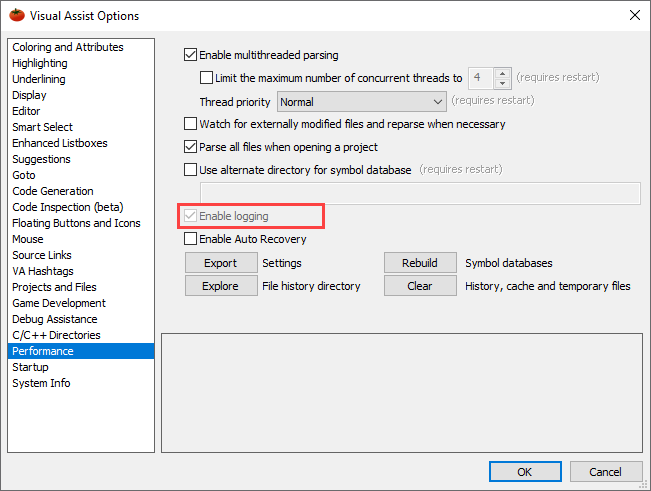Enable limit on concurrent threads

pyautogui.click(x=207, y=77)
